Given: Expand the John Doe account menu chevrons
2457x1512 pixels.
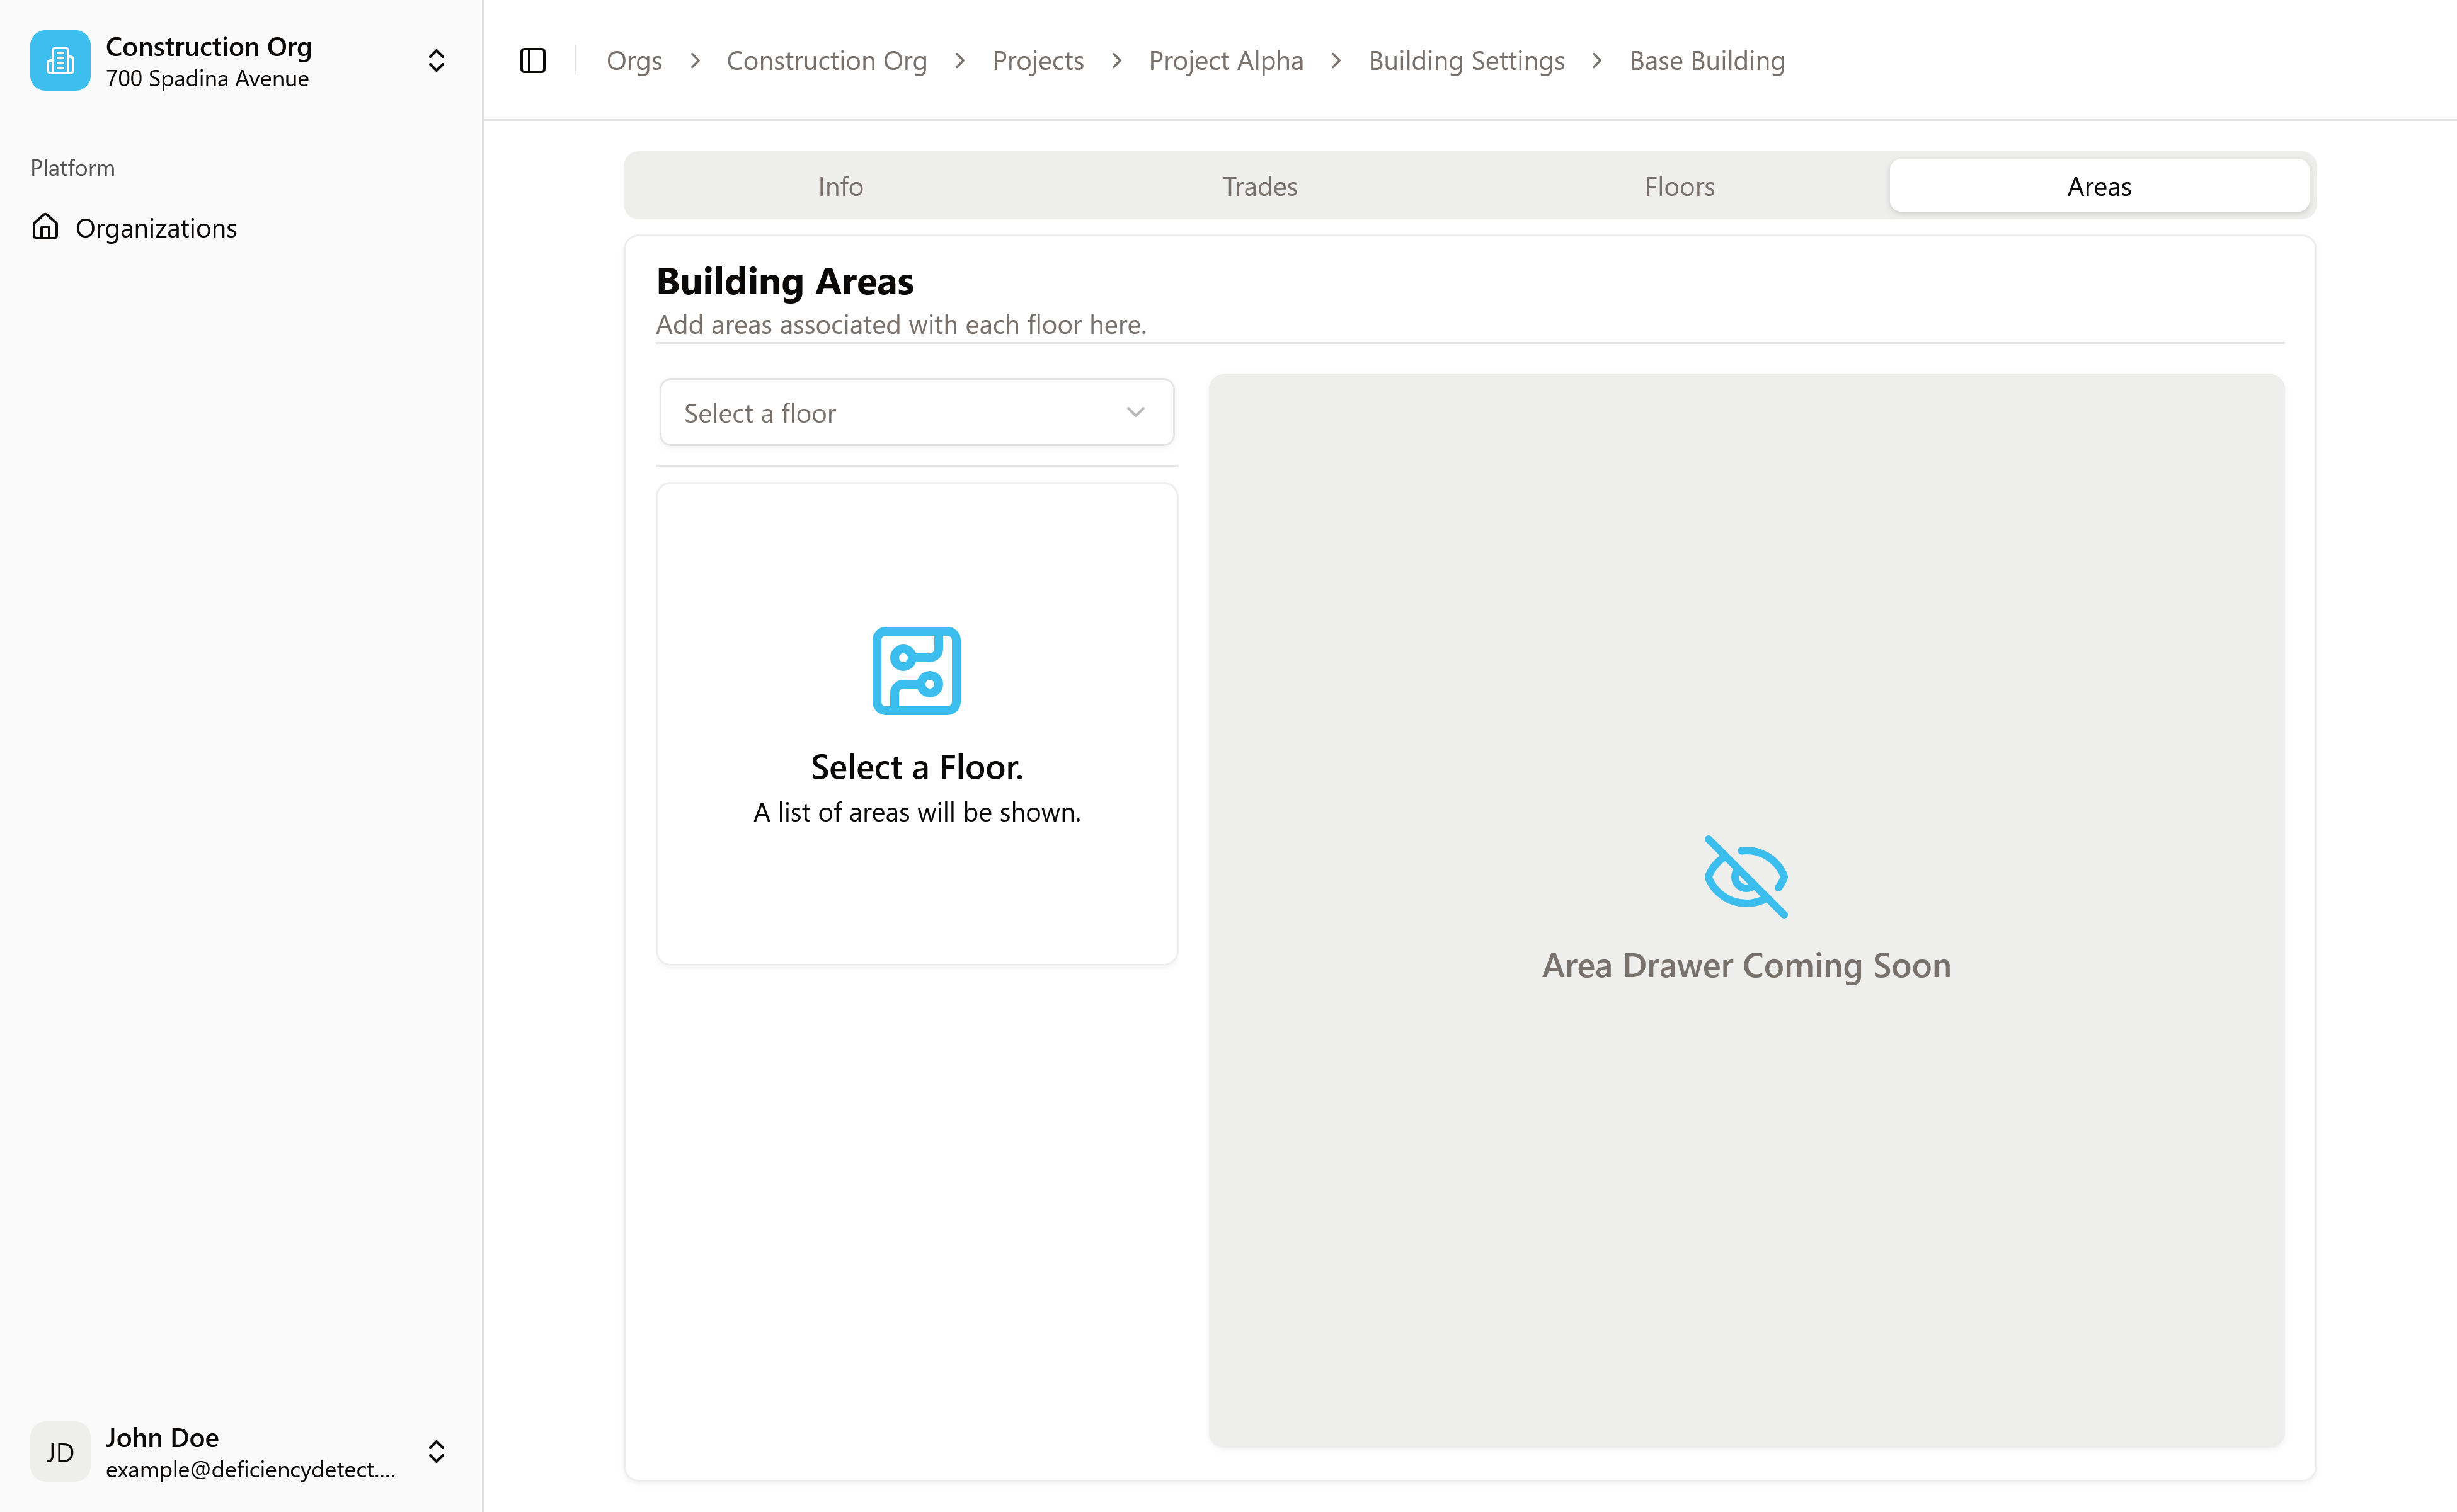Looking at the screenshot, I should [436, 1452].
